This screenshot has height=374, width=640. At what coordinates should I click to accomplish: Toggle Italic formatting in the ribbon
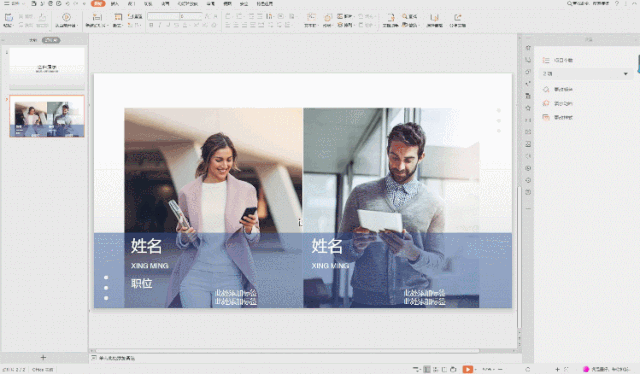(160, 25)
